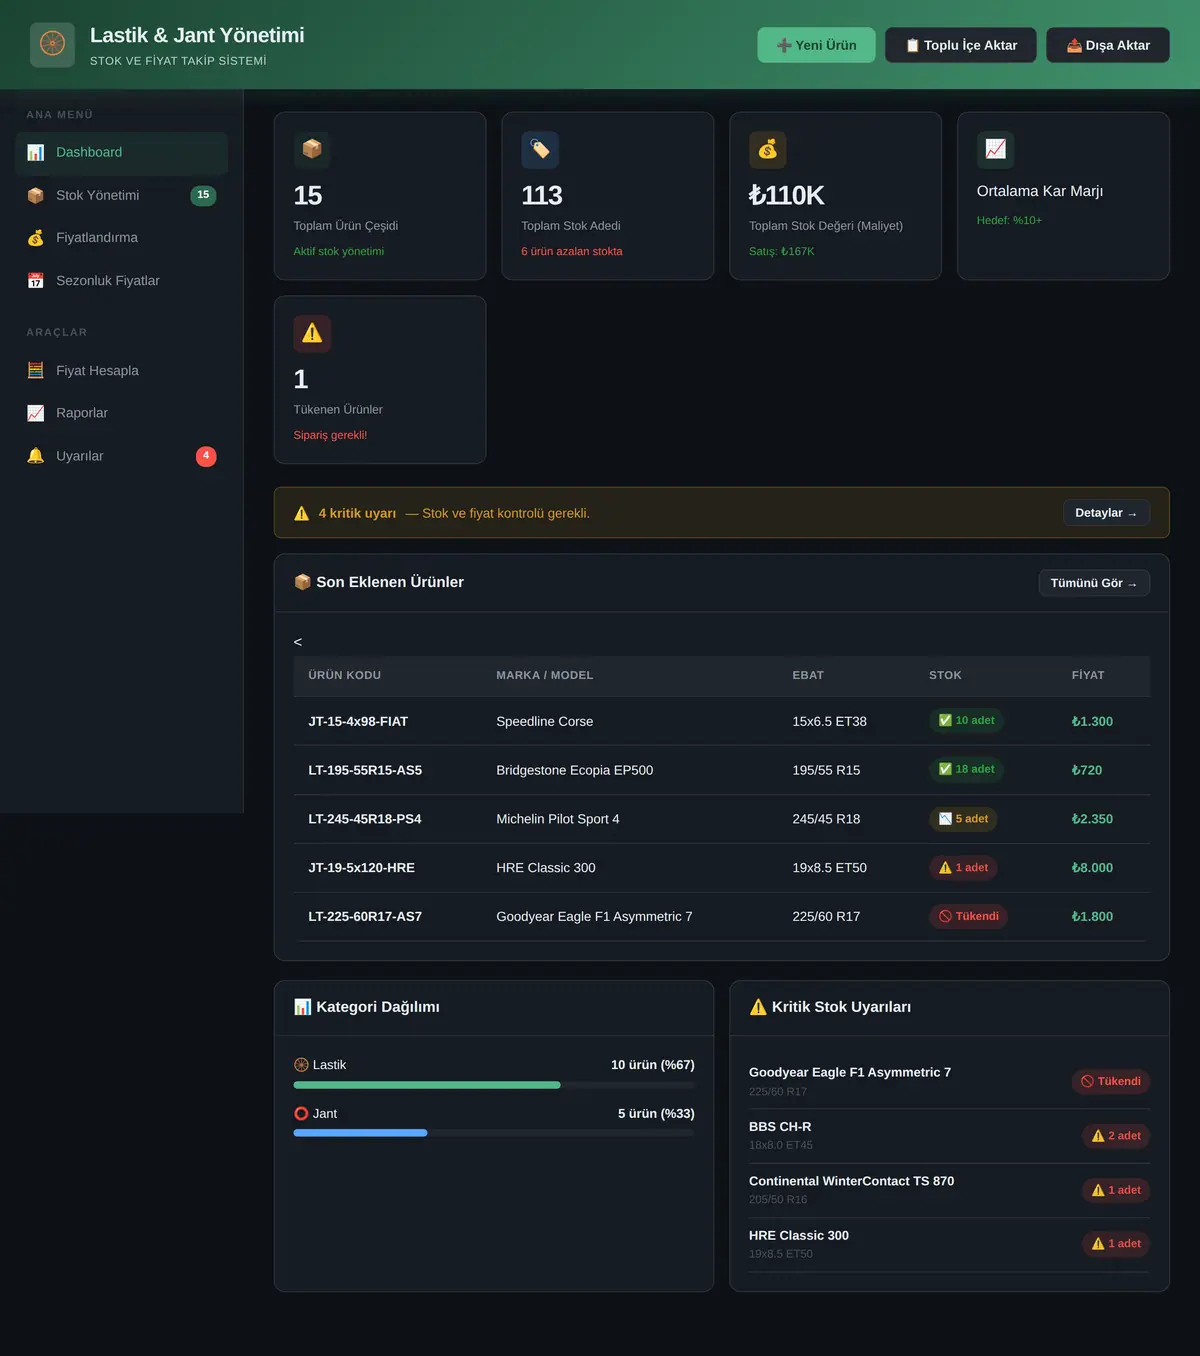The height and width of the screenshot is (1356, 1200).
Task: Click the tag icon on Toplam Stok Adedi card
Action: 540,149
